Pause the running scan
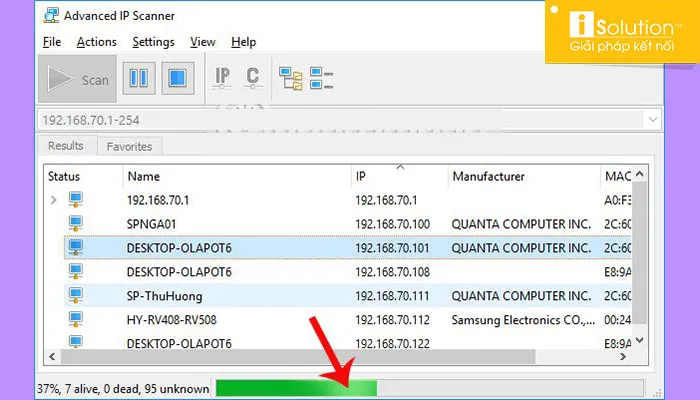Image resolution: width=700 pixels, height=400 pixels. click(139, 79)
